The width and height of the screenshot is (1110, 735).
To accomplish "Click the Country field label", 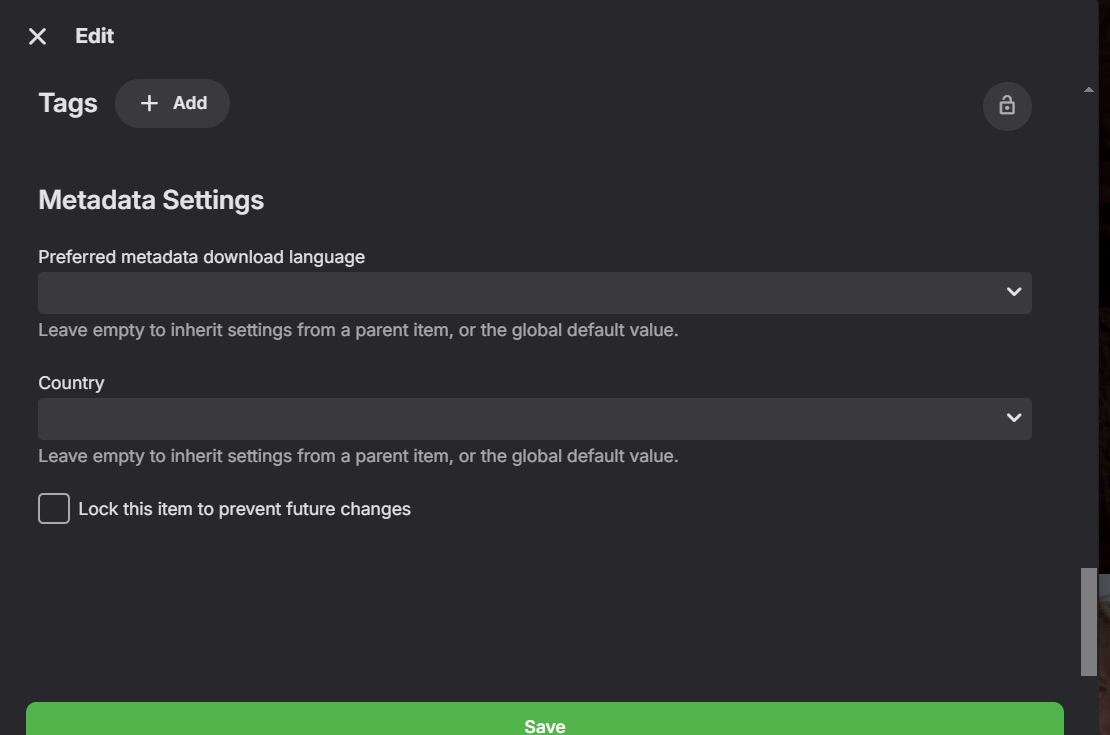I will [x=71, y=383].
